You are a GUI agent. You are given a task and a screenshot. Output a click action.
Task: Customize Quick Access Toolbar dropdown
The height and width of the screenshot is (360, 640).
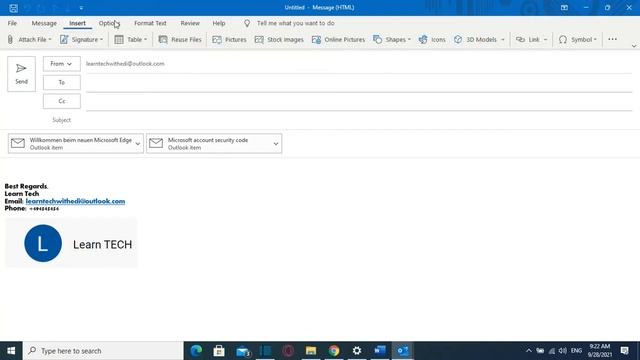point(81,8)
